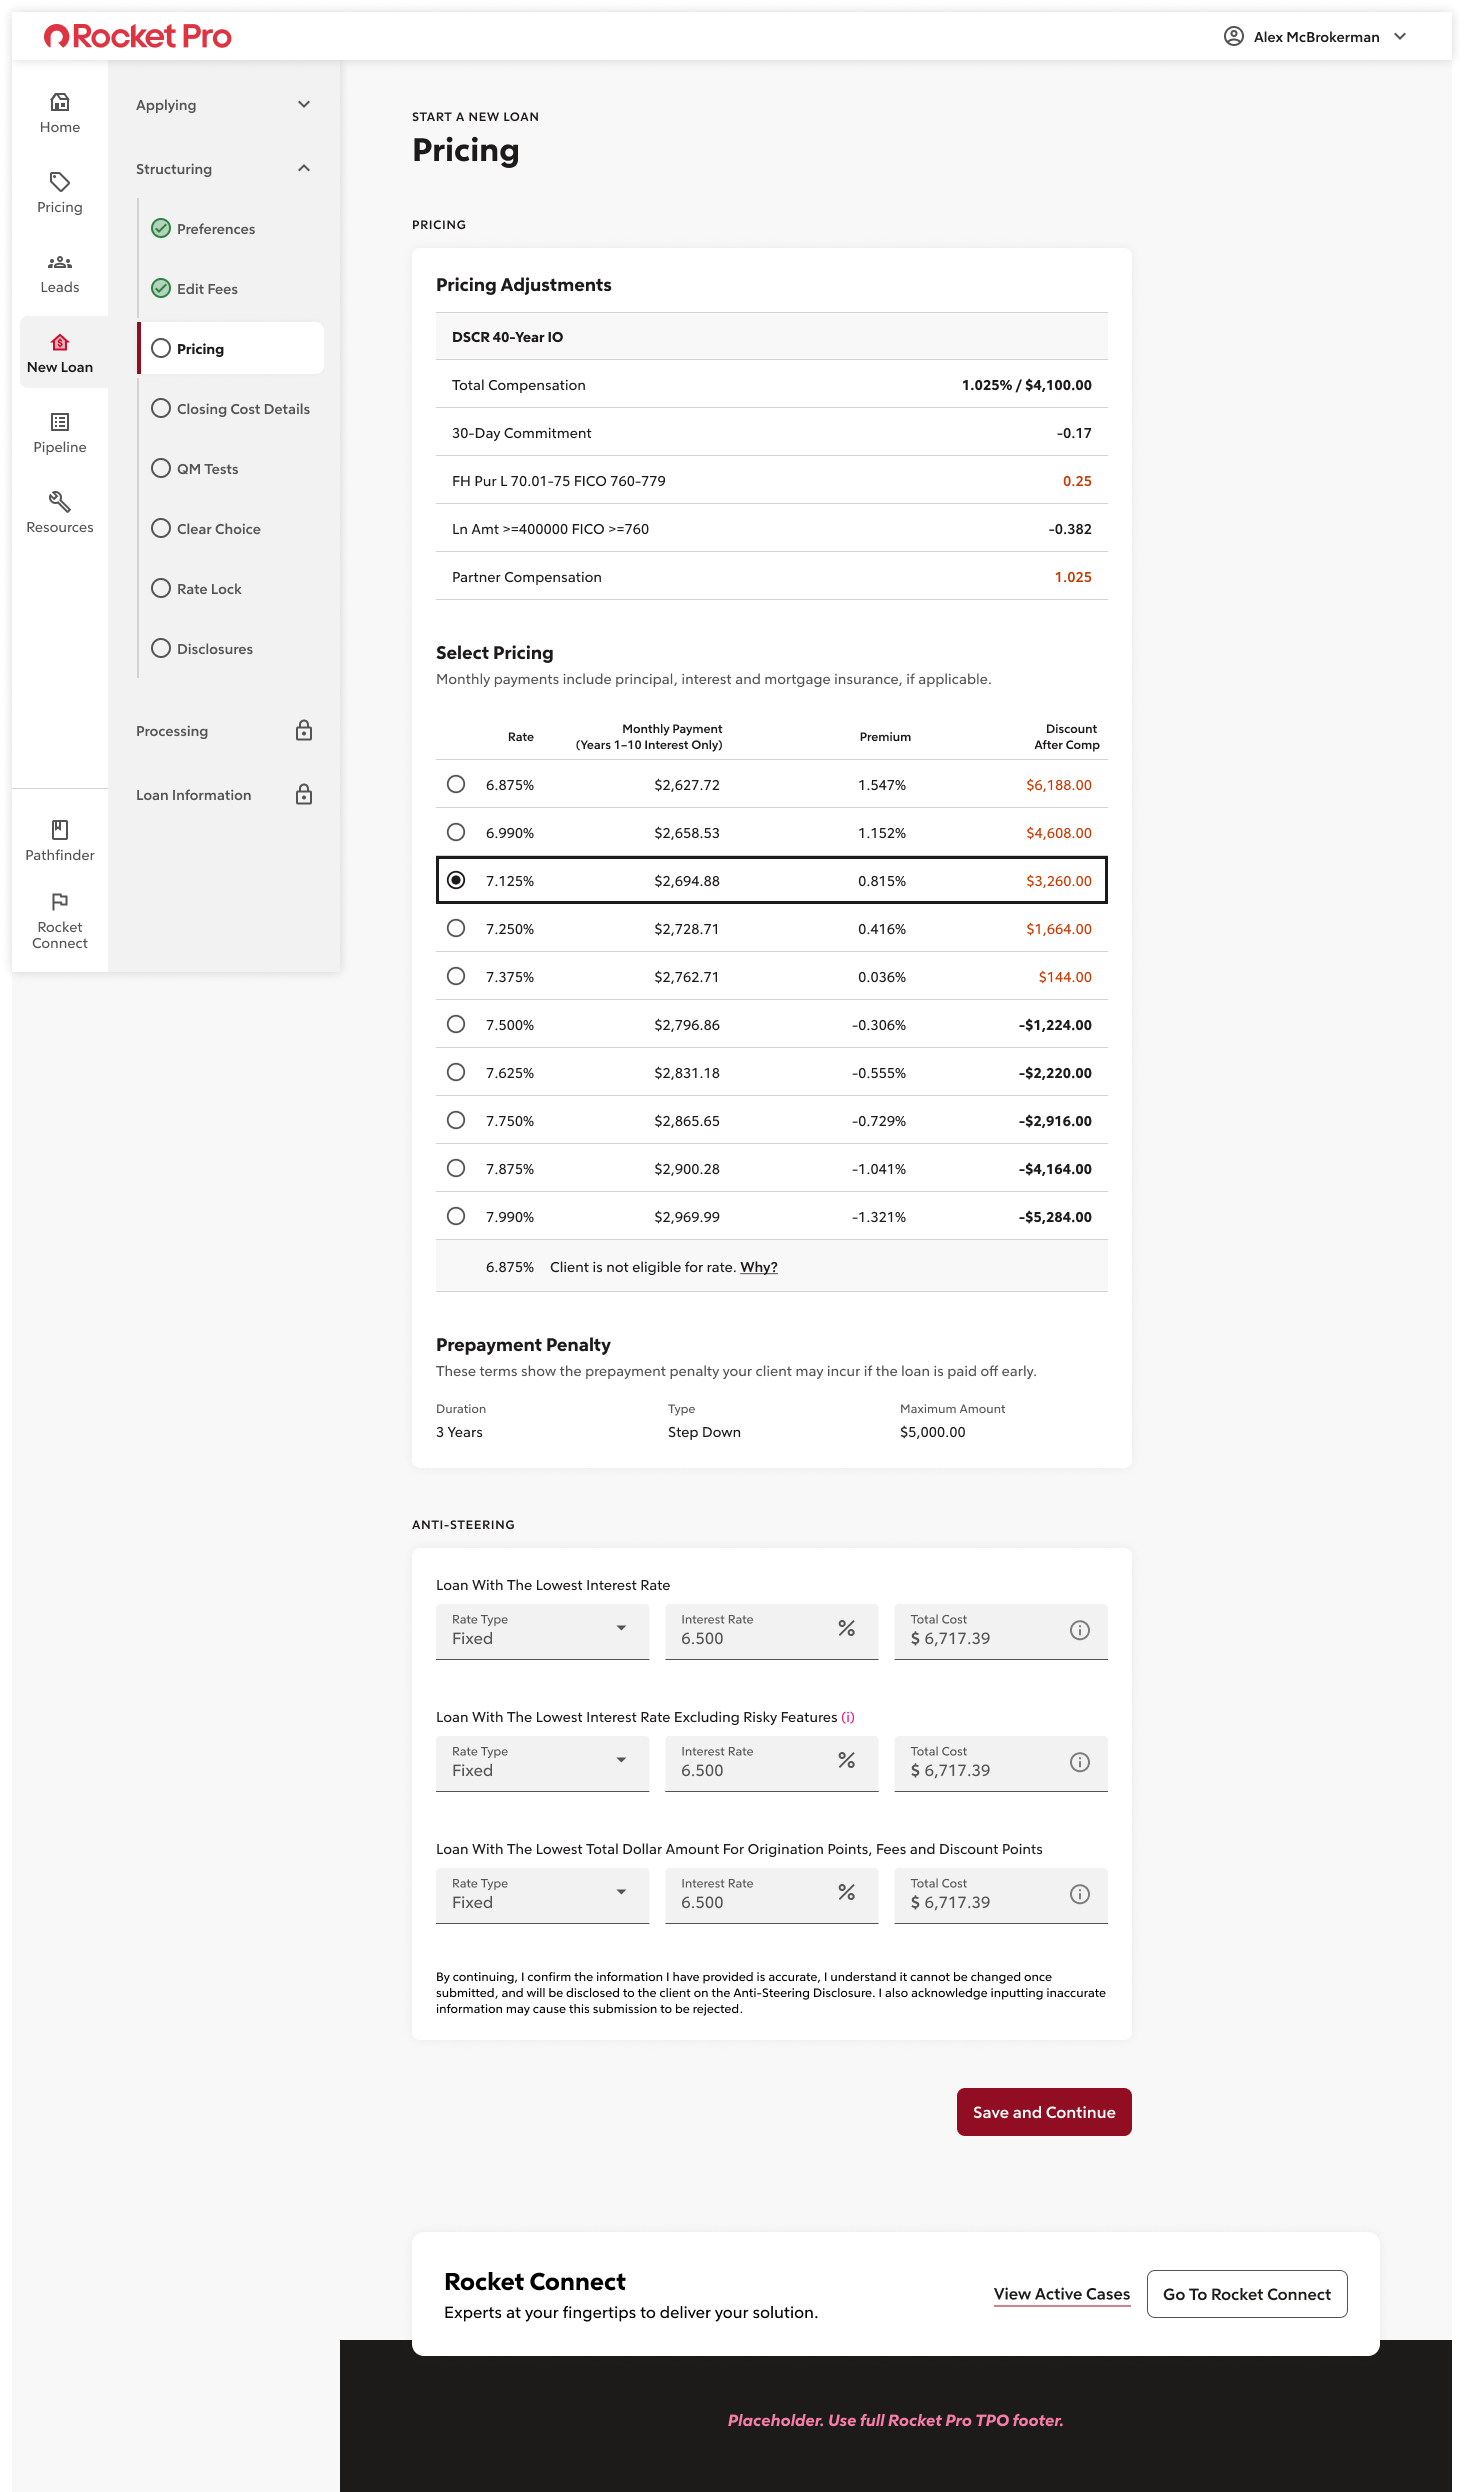The width and height of the screenshot is (1464, 2492).
Task: Edit Interest Rate field for Lowest Total Dollar Amount
Action: 771,1896
